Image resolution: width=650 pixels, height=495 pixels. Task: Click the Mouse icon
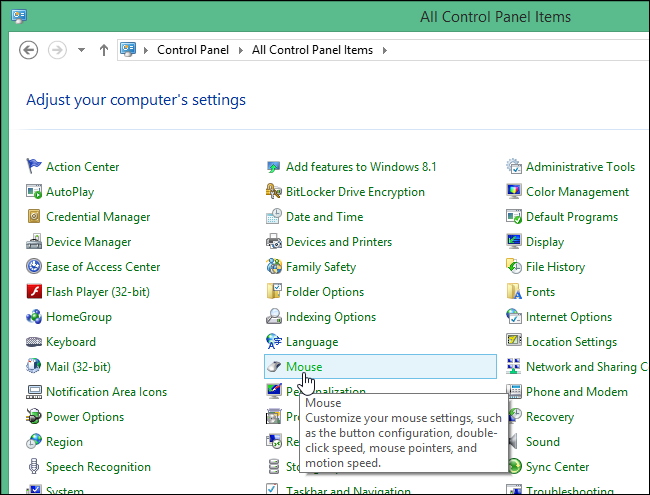tap(274, 367)
